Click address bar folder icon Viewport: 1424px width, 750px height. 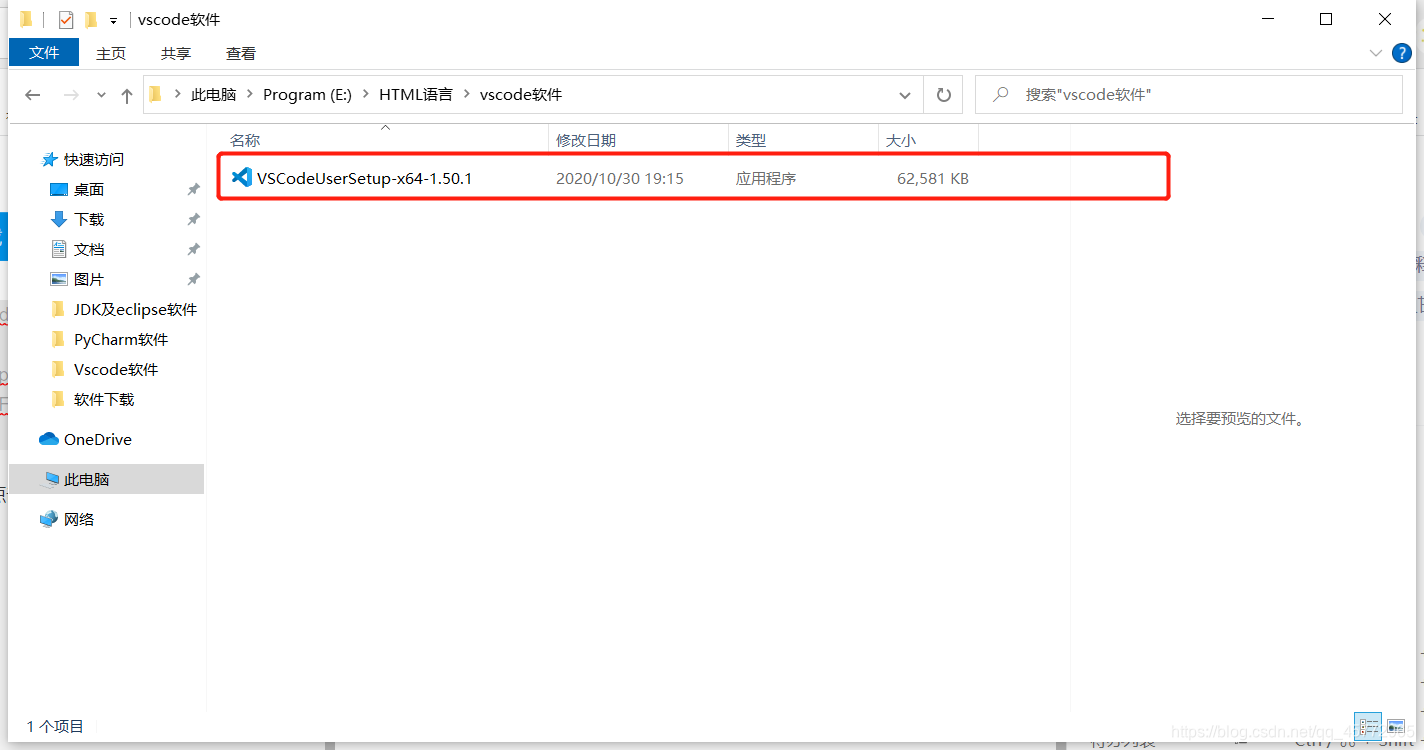156,95
